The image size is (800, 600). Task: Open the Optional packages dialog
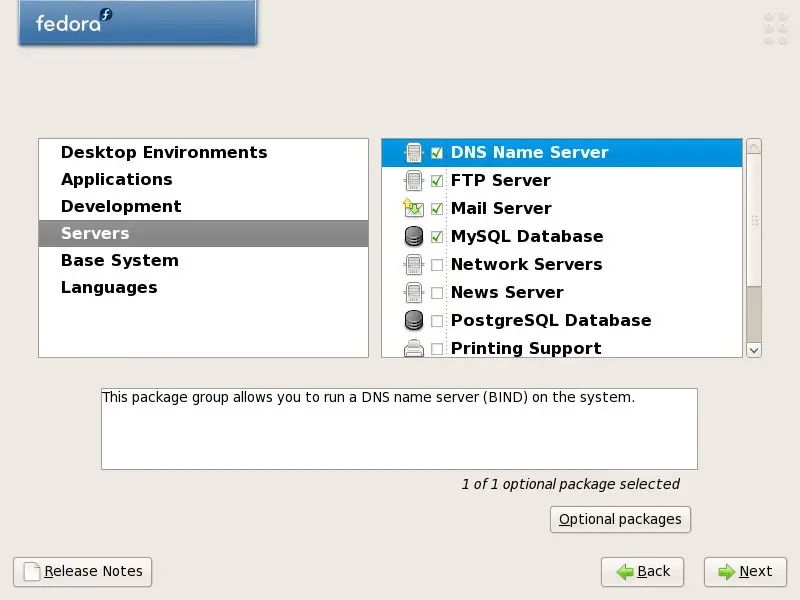pyautogui.click(x=620, y=519)
